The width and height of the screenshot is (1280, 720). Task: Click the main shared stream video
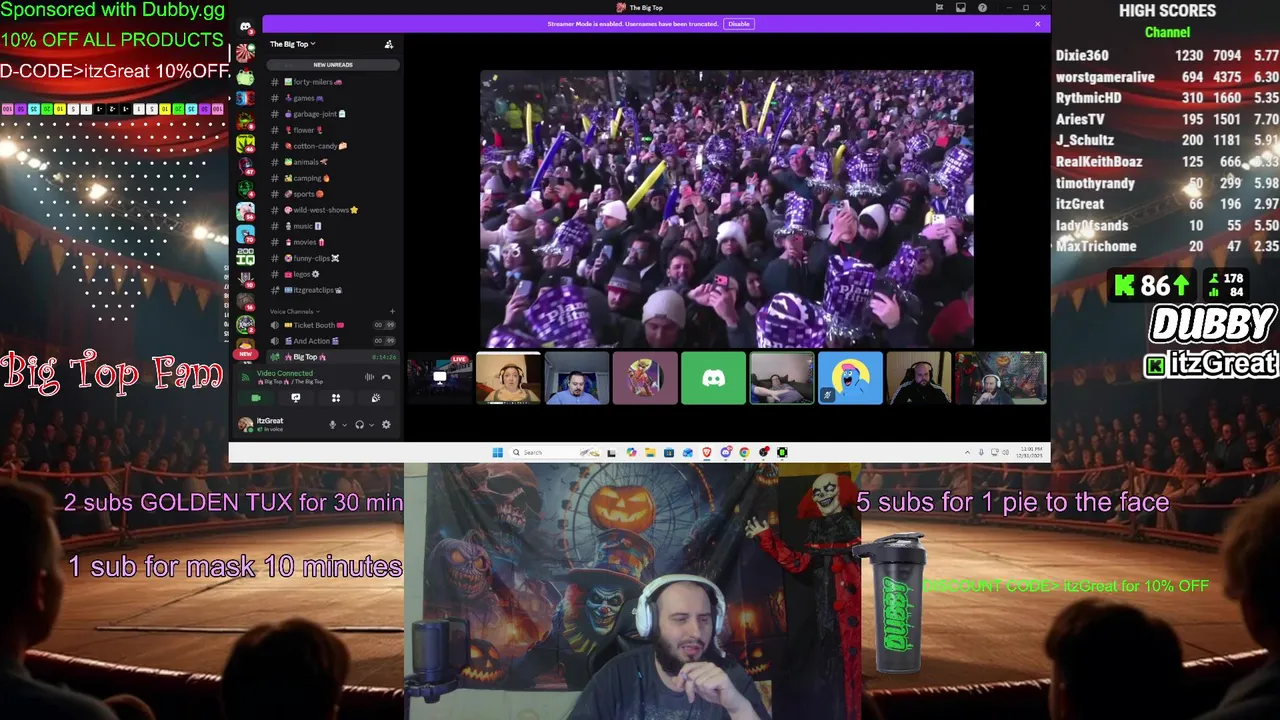pyautogui.click(x=727, y=209)
